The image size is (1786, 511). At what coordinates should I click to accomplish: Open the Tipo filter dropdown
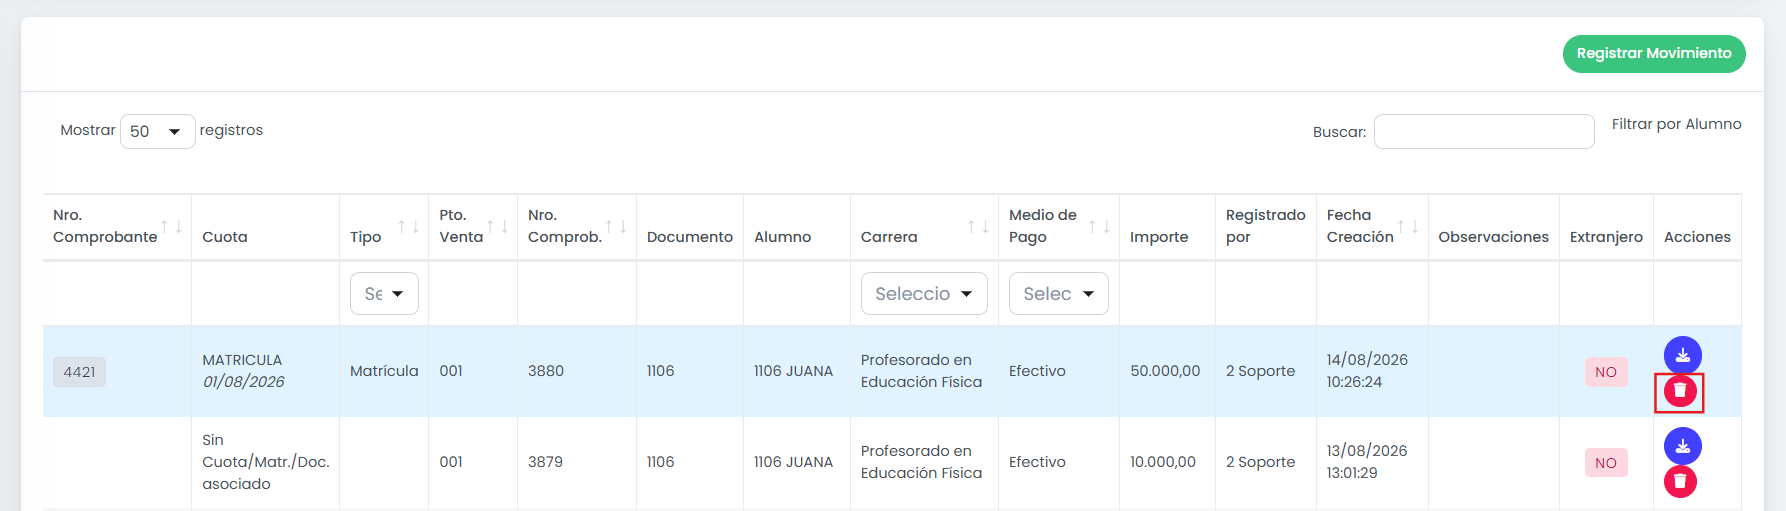point(384,294)
